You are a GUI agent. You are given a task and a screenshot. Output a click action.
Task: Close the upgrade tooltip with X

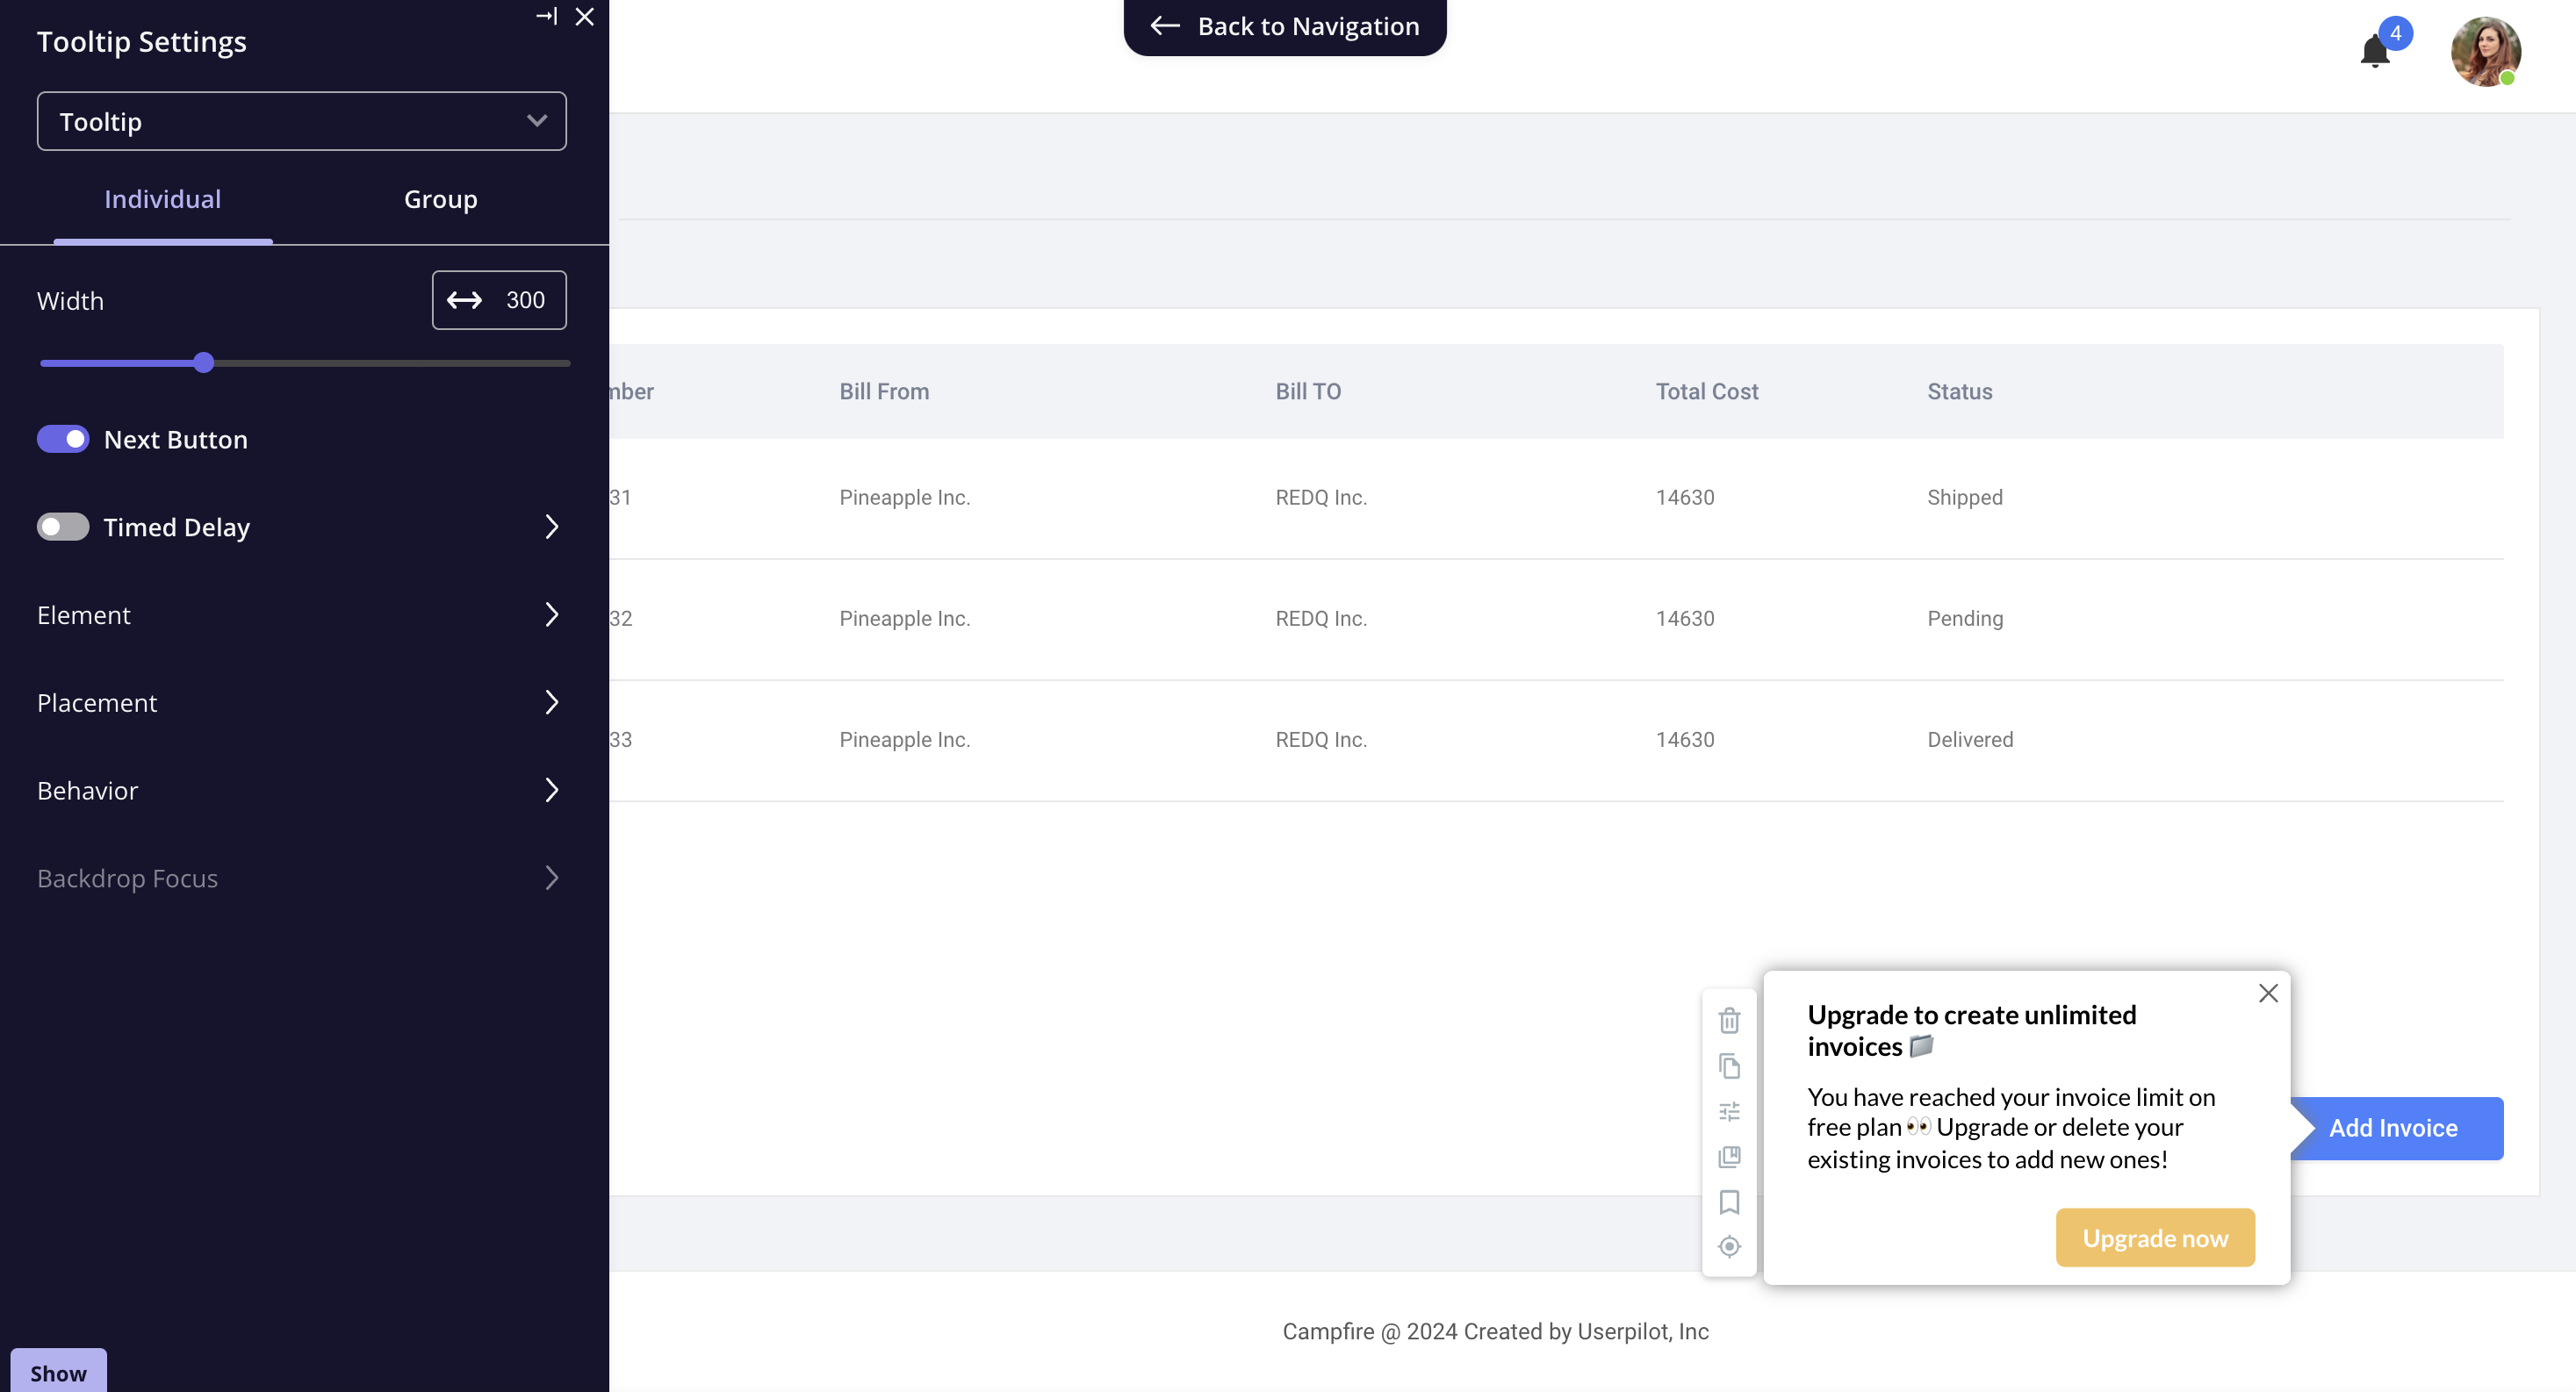click(2268, 993)
